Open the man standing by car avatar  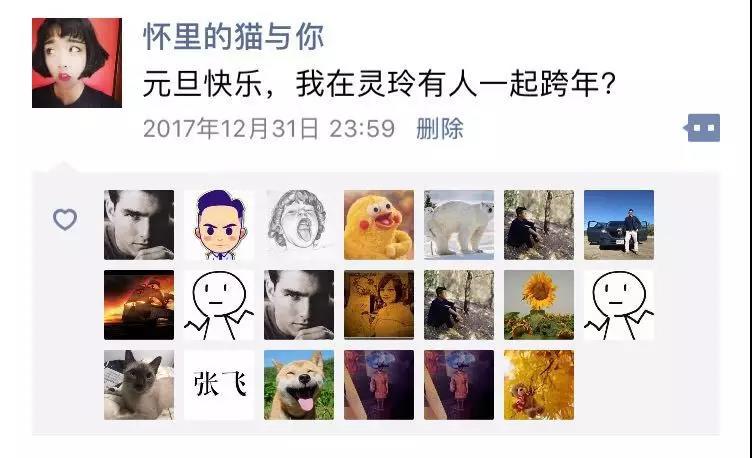coord(619,225)
